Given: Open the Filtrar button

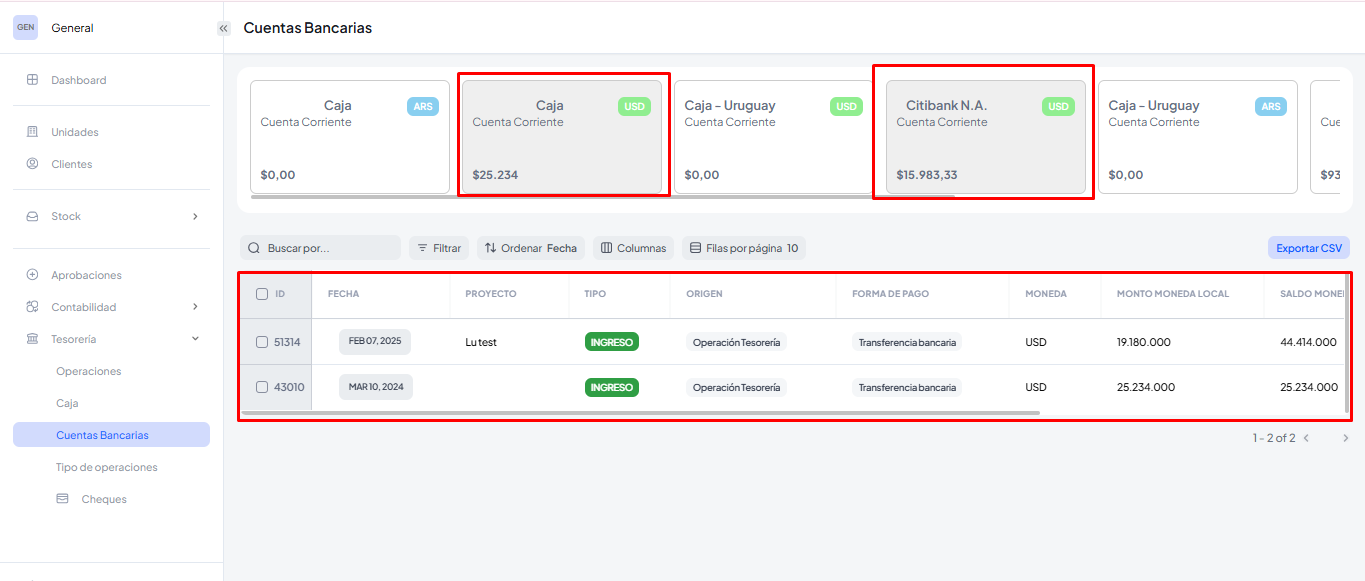Looking at the screenshot, I should [x=439, y=248].
